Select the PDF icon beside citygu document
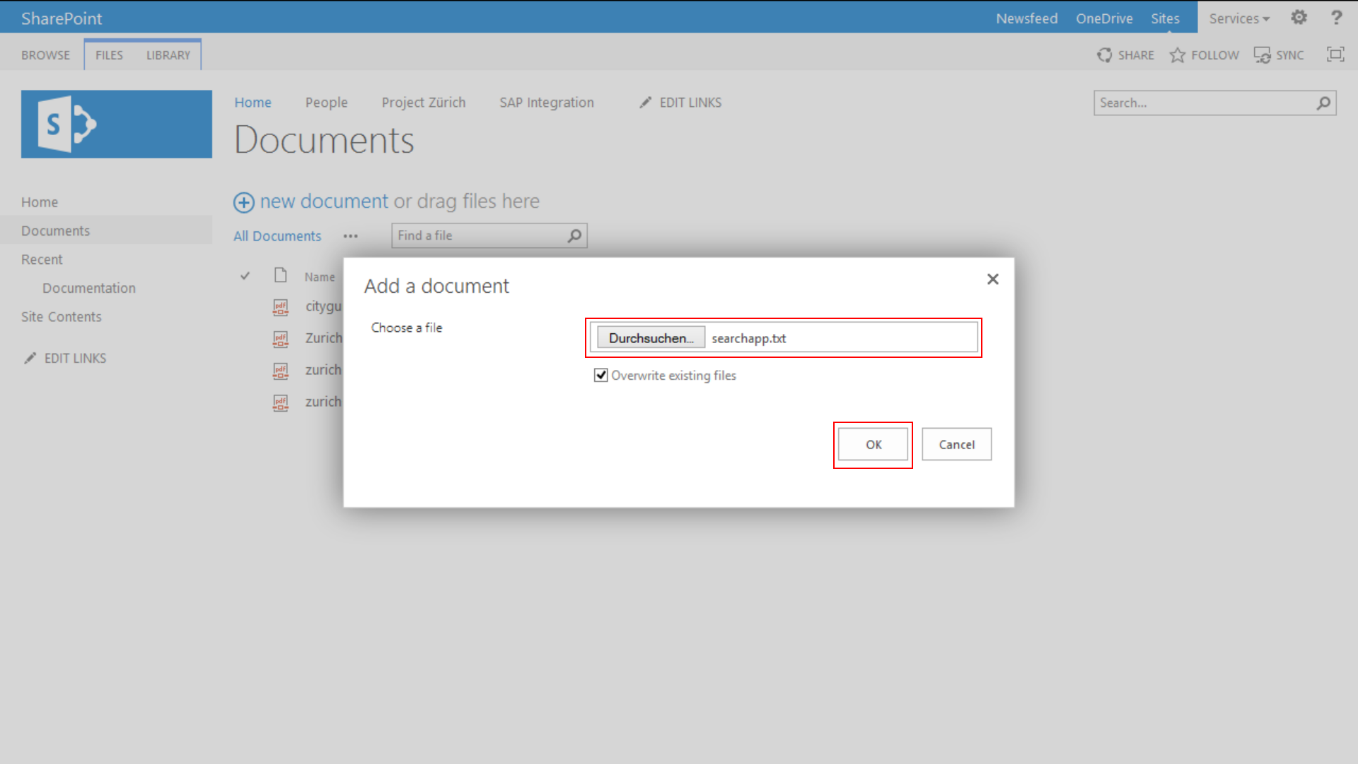 pyautogui.click(x=281, y=306)
